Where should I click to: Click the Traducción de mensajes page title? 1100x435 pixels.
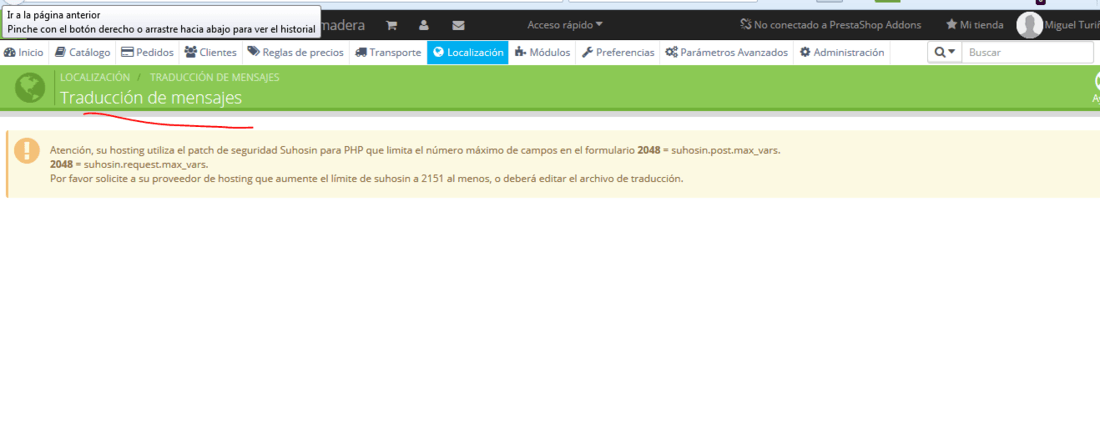click(x=151, y=98)
